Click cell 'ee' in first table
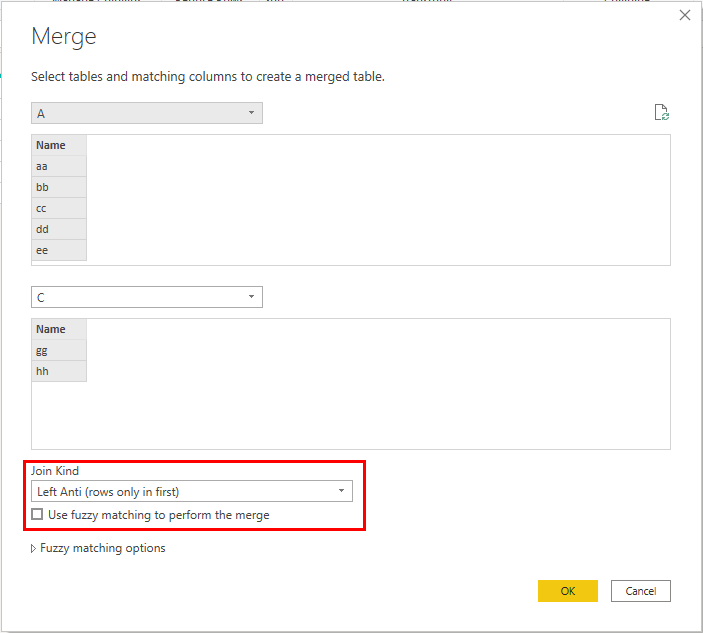The height and width of the screenshot is (633, 703). coord(59,250)
